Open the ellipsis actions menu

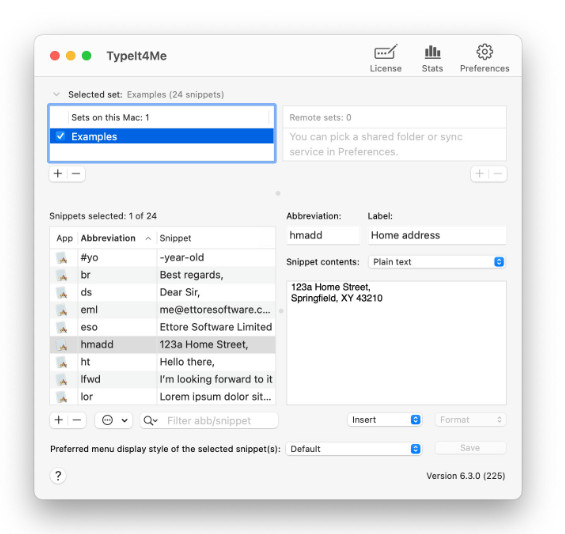pos(114,420)
